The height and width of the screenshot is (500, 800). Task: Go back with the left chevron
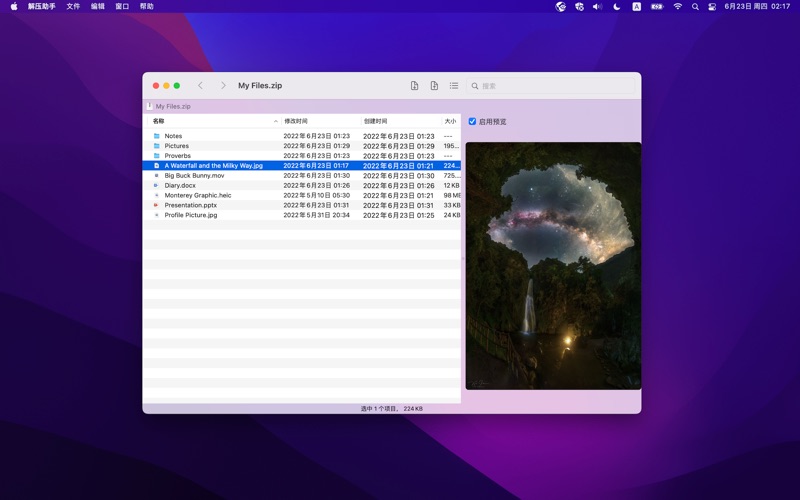[x=201, y=86]
